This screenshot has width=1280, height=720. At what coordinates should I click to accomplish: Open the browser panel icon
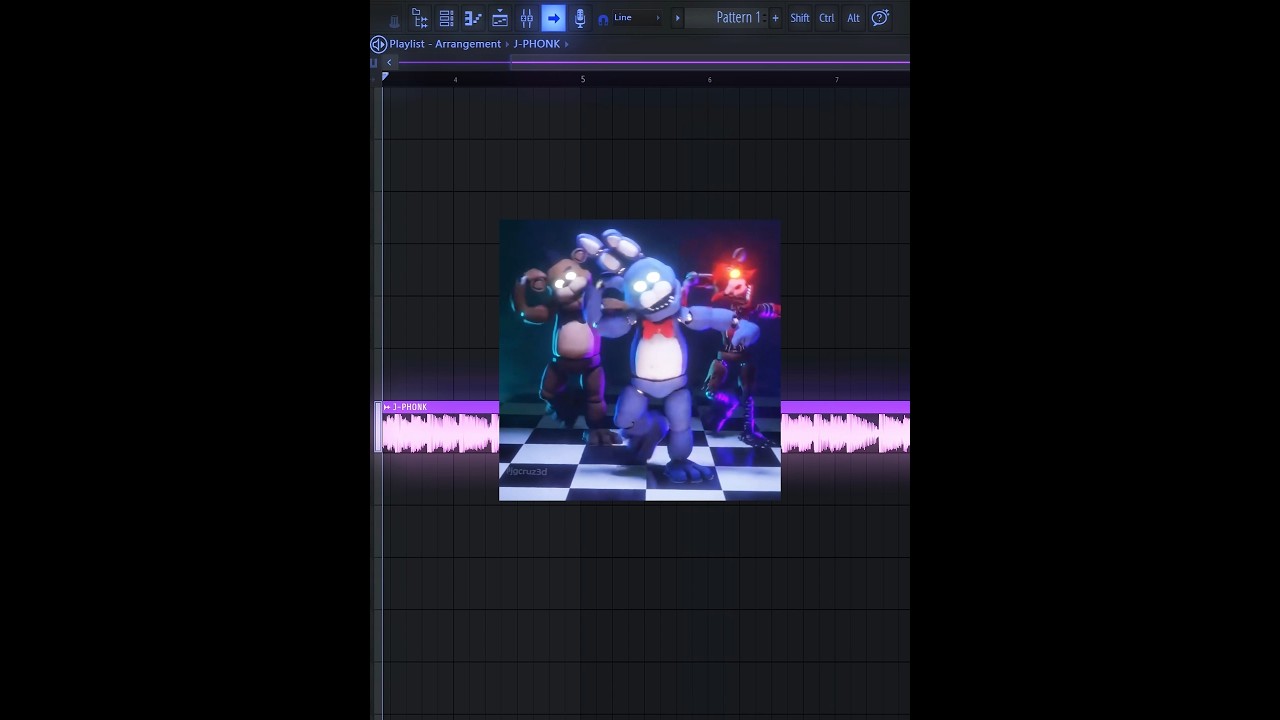click(x=420, y=18)
